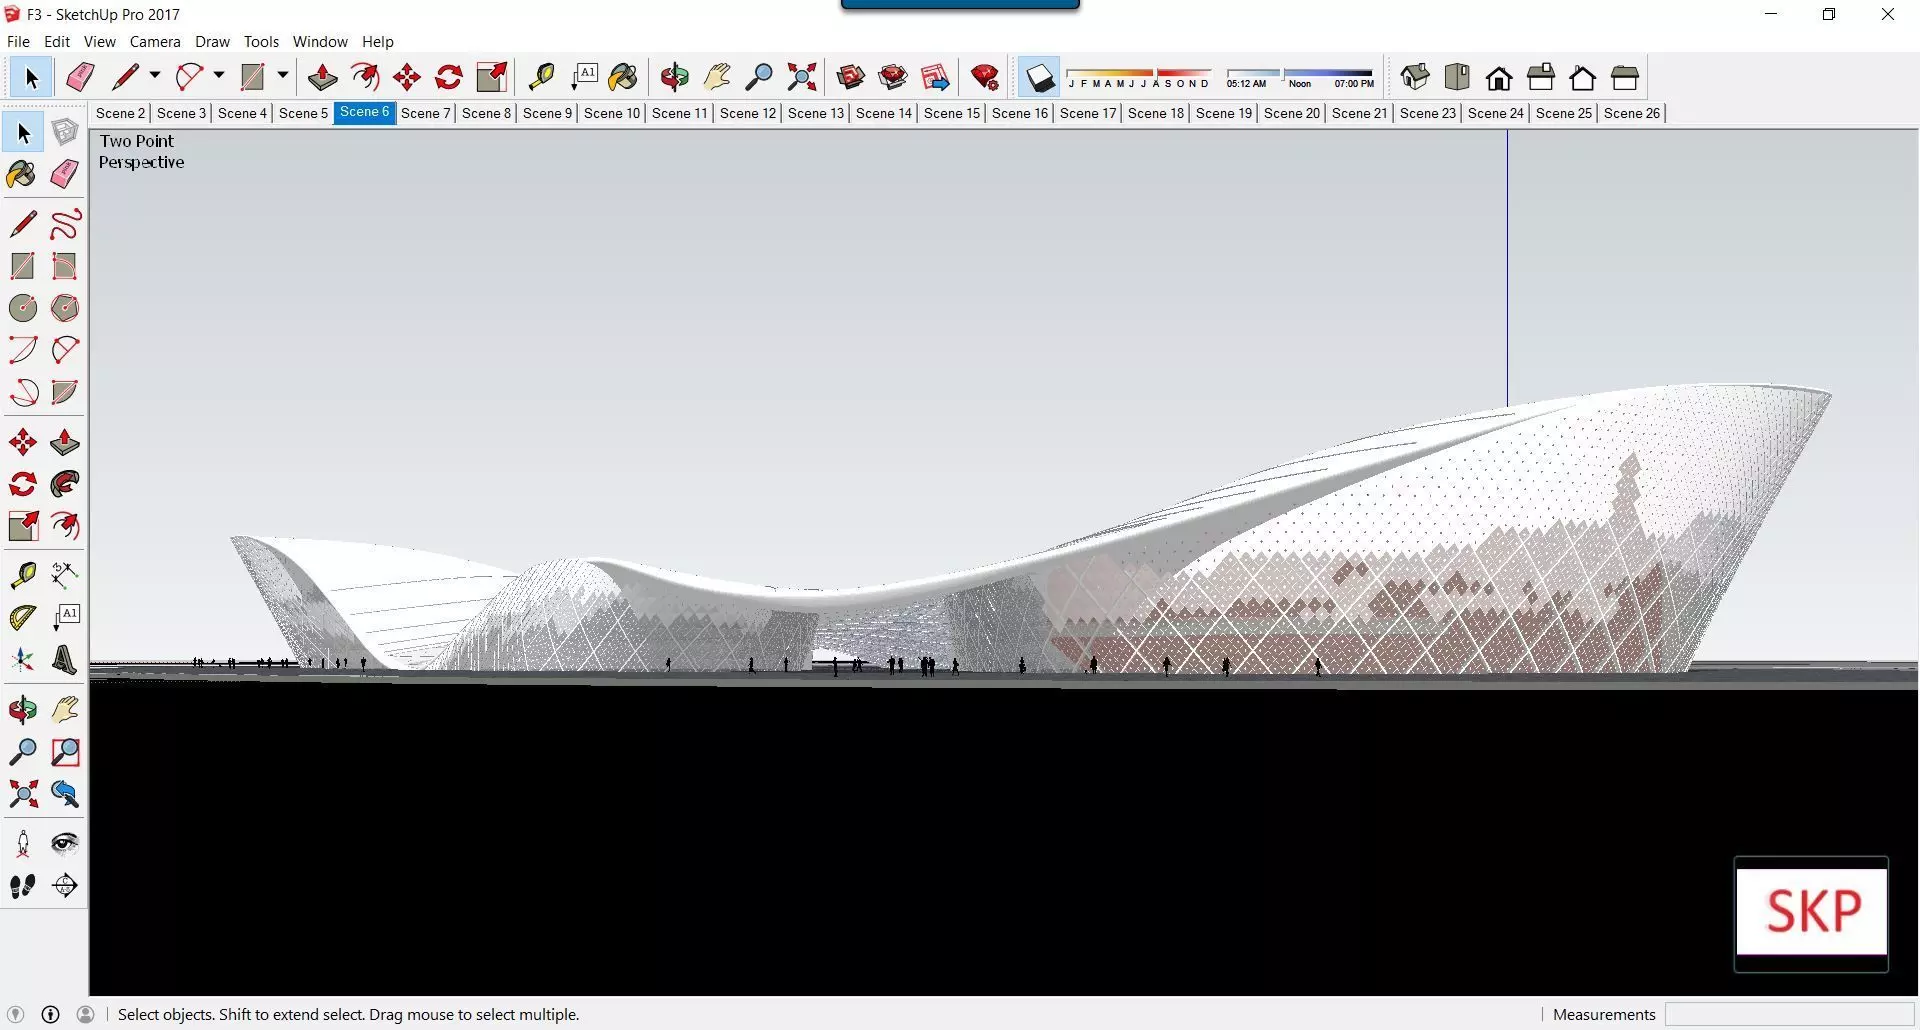Select the Pie arc tool
This screenshot has width=1920, height=1030.
(65, 392)
